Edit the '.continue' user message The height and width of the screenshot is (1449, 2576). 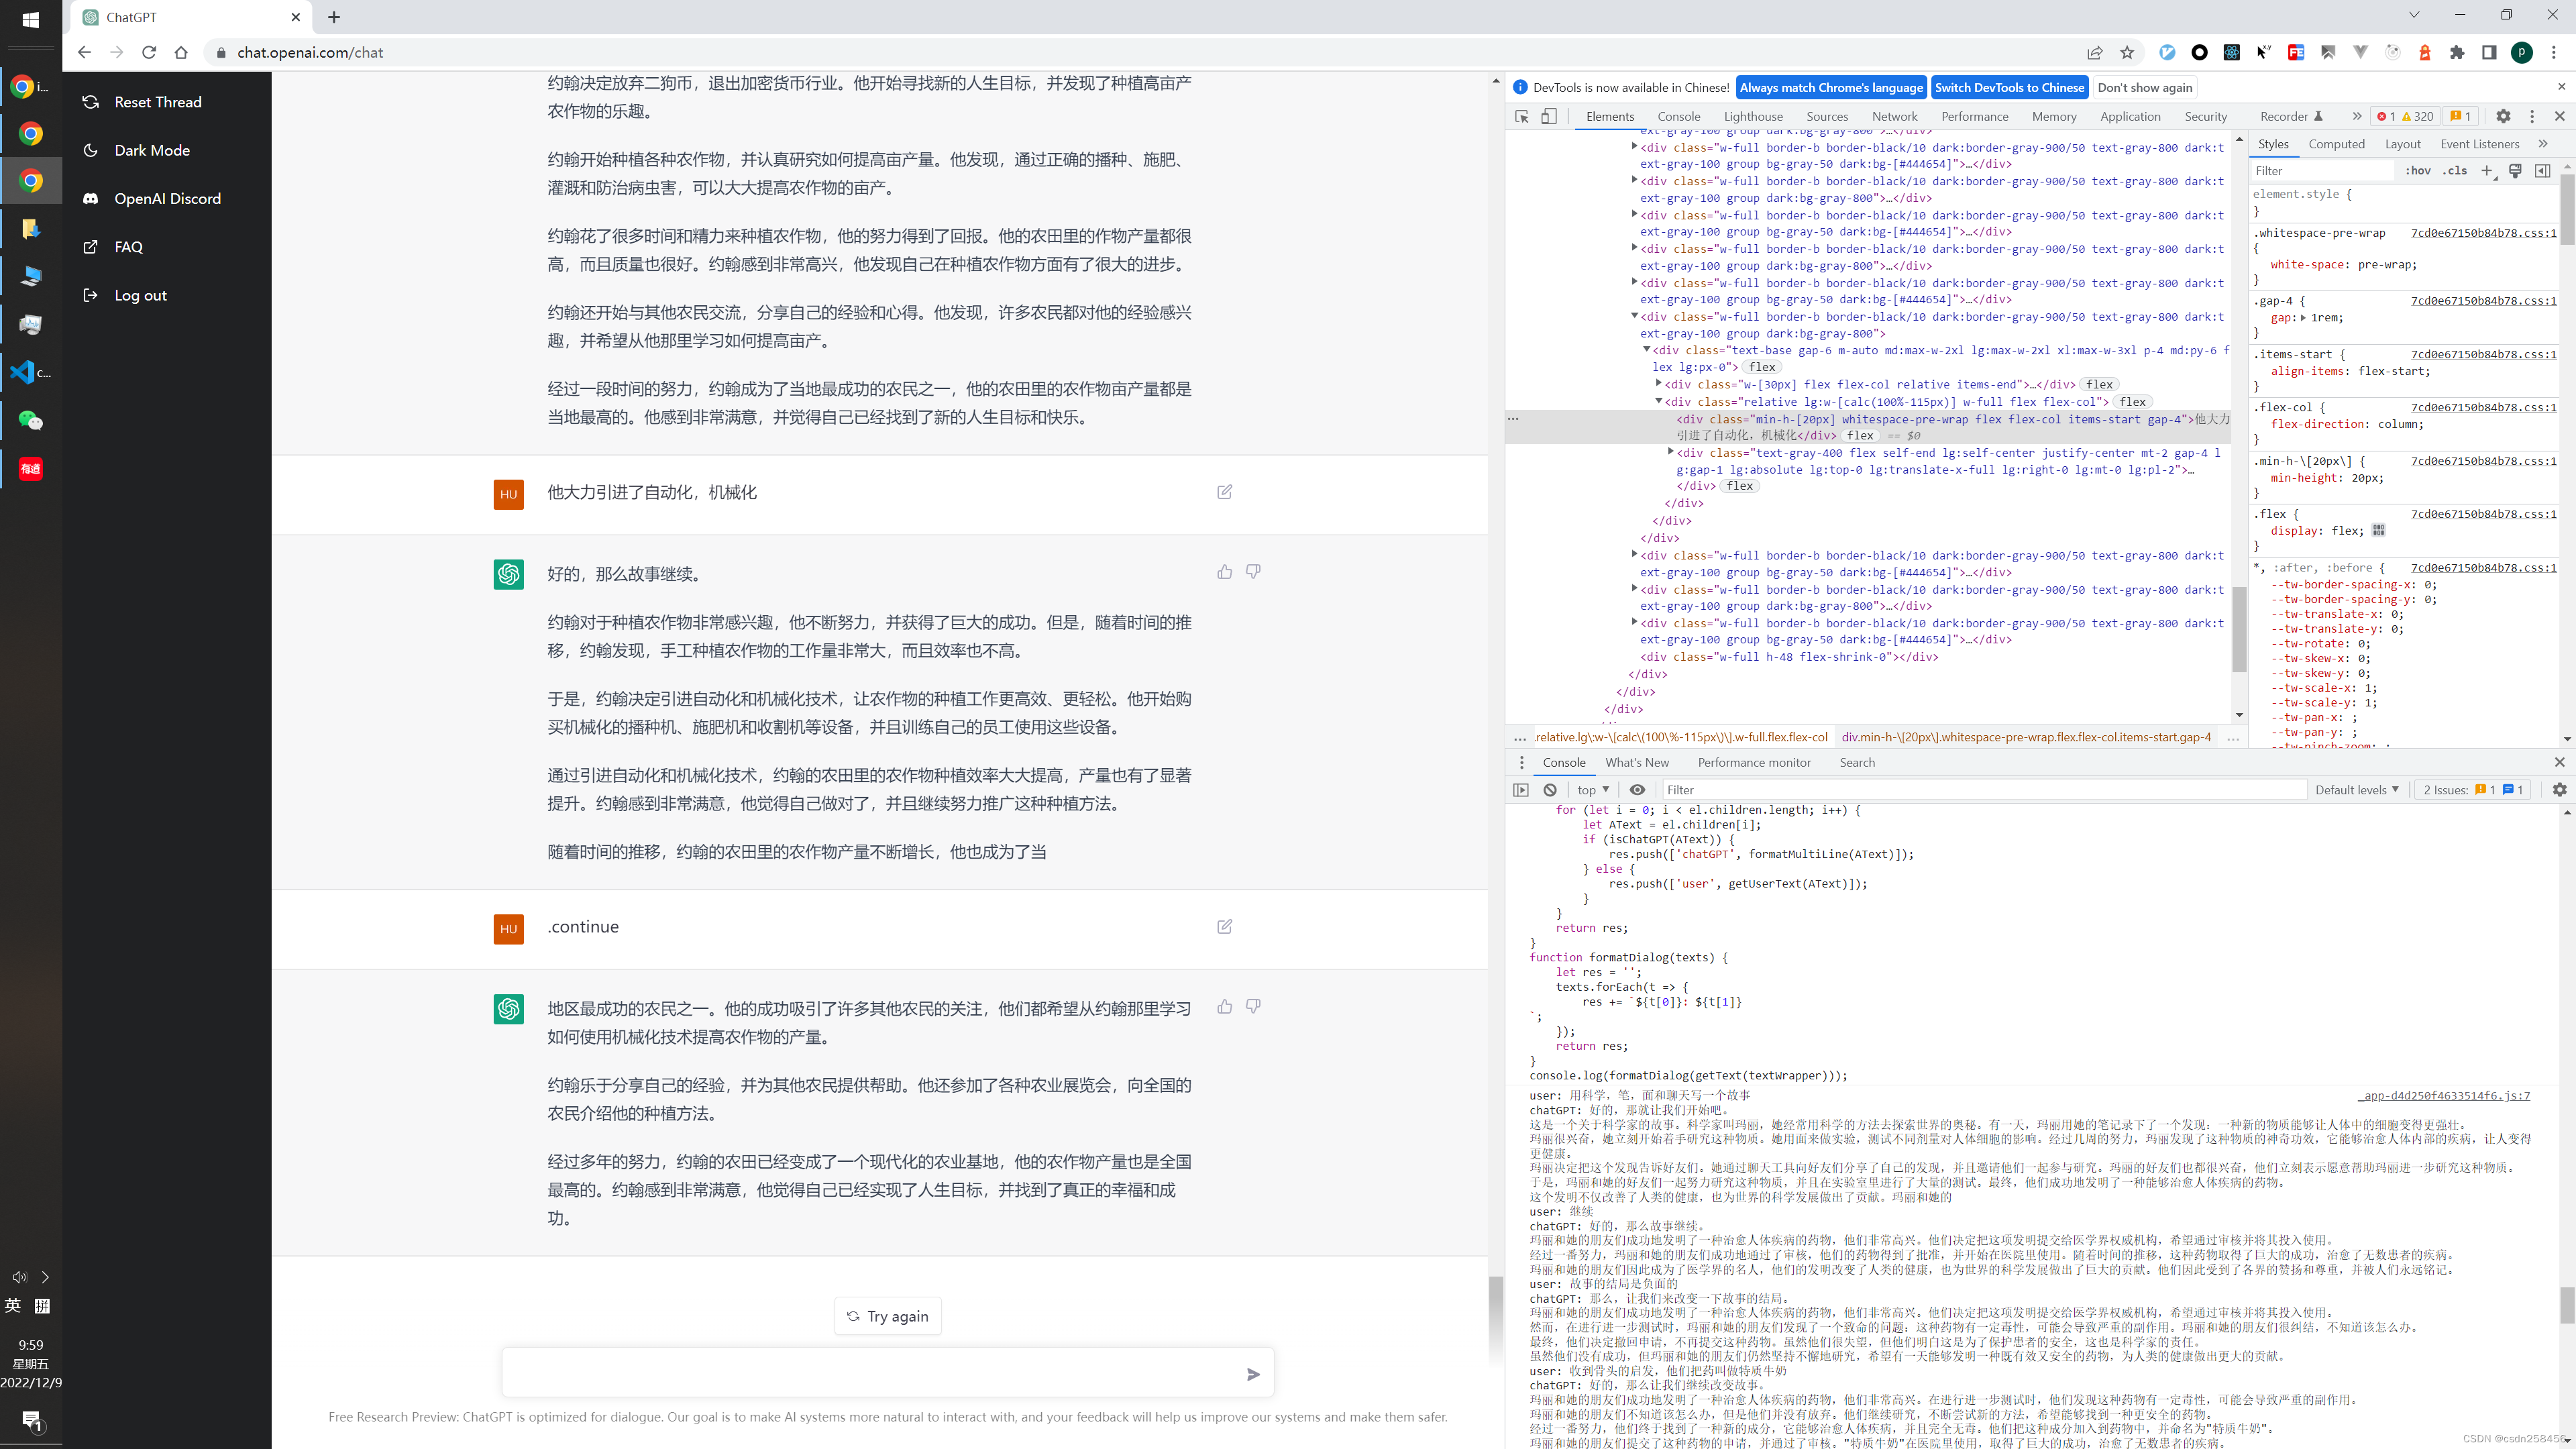(x=1224, y=926)
